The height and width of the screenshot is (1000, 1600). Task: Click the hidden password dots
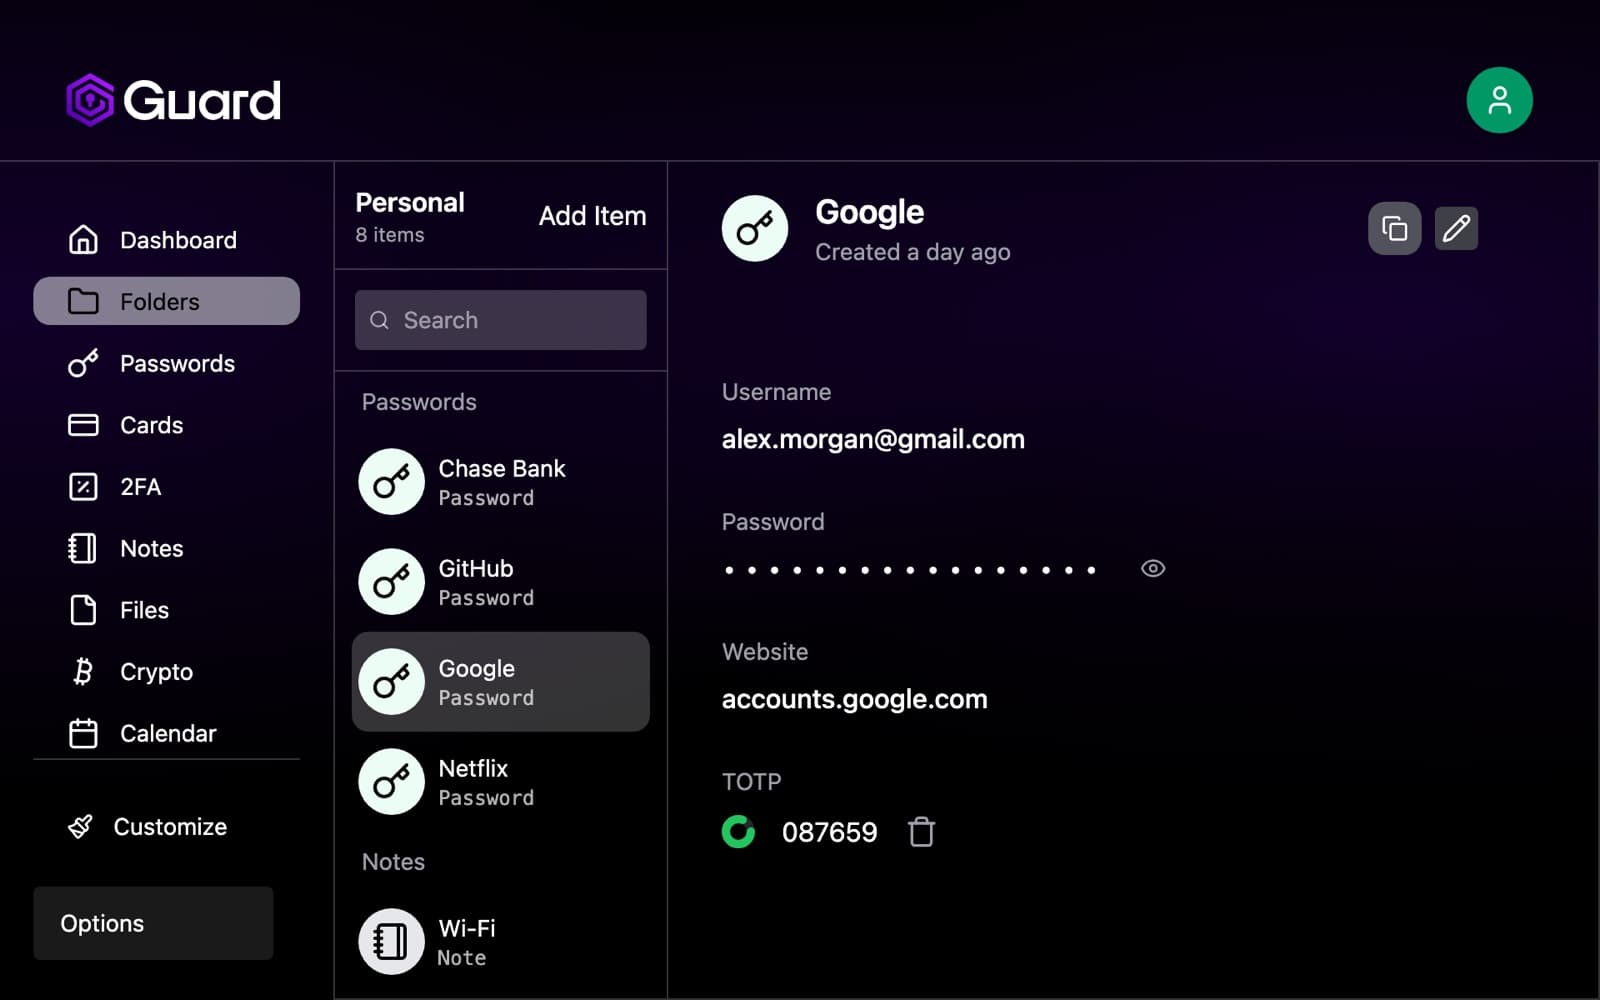(910, 570)
